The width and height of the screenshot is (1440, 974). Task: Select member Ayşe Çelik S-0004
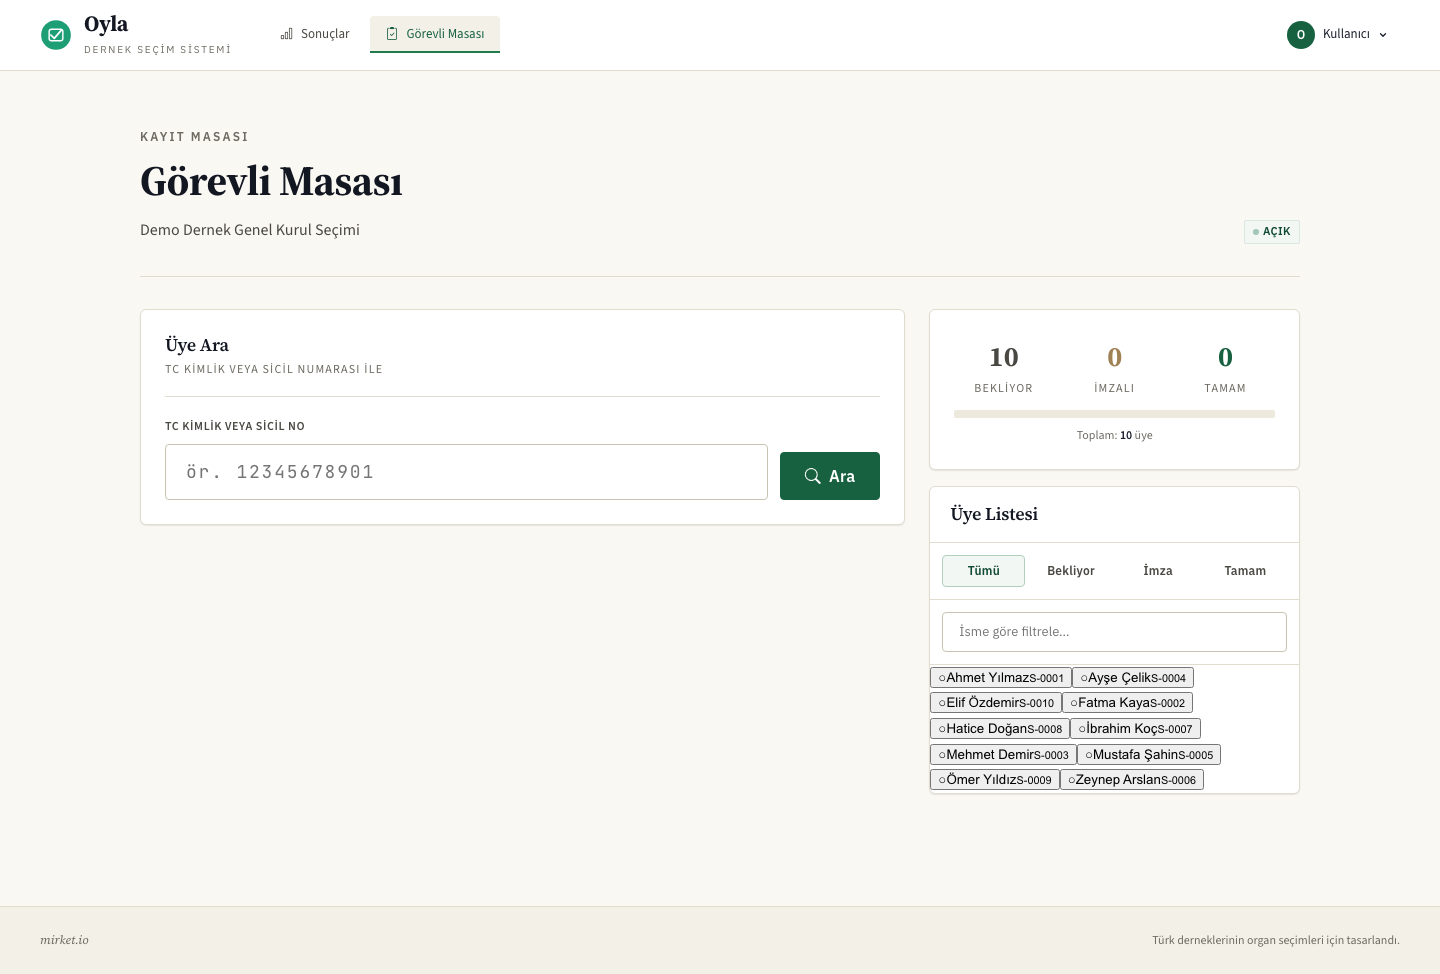coord(1133,678)
